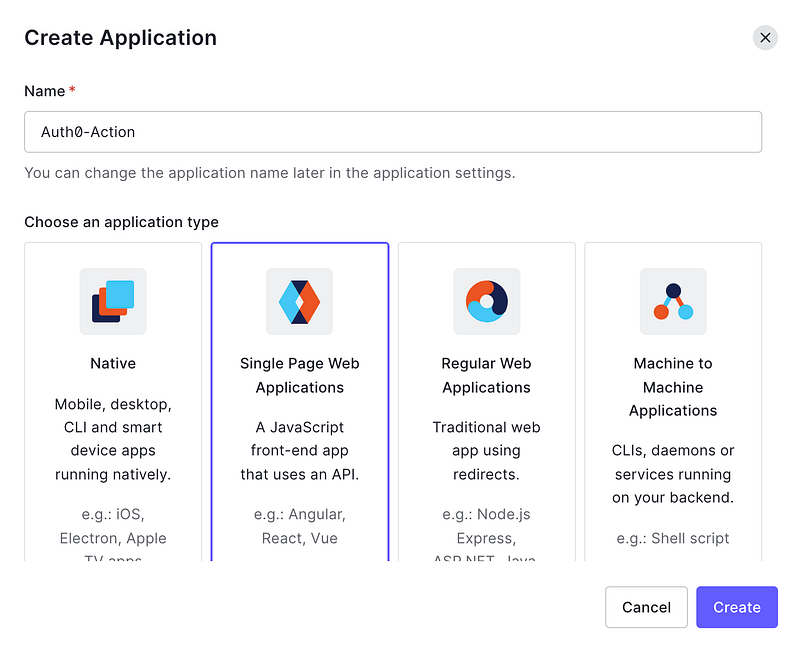This screenshot has height=649, width=800.
Task: Click the 'e.g.: iOS, Electron' example text
Action: (x=113, y=526)
